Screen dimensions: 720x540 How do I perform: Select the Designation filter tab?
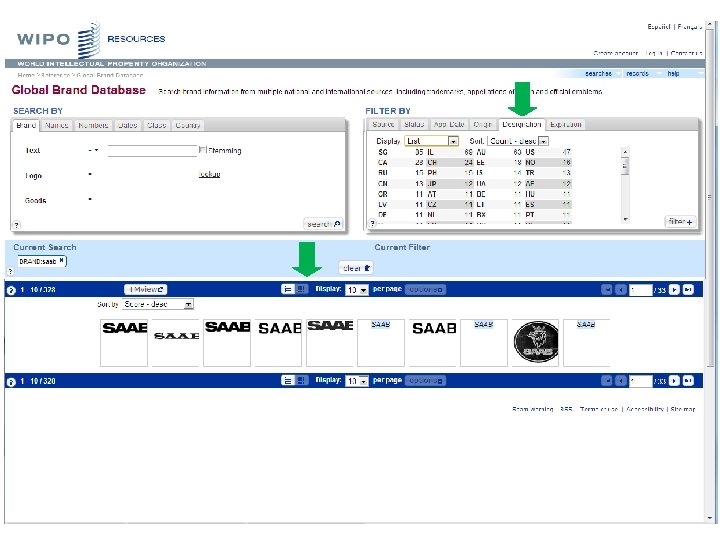tap(522, 124)
